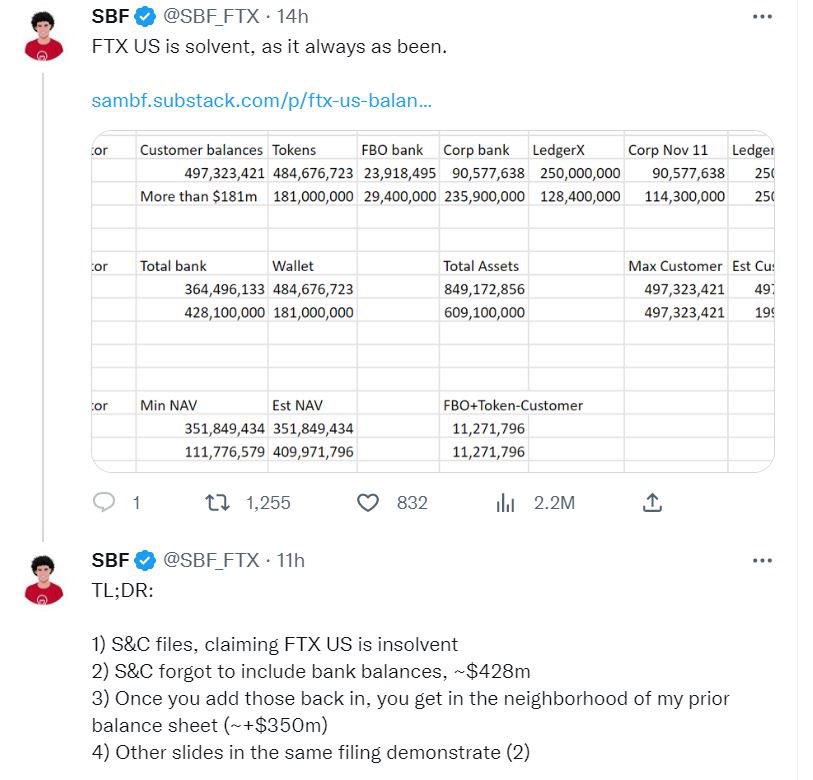This screenshot has height=780, width=813.
Task: Open the 11h timestamp permalink
Action: click(290, 560)
